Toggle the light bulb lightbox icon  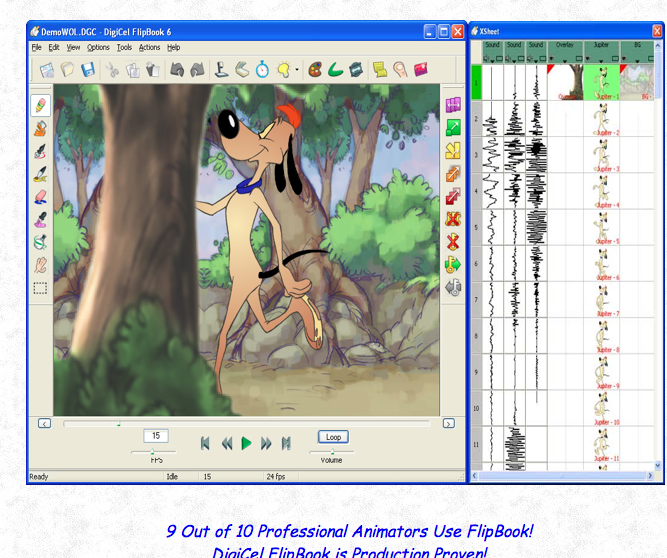click(284, 69)
